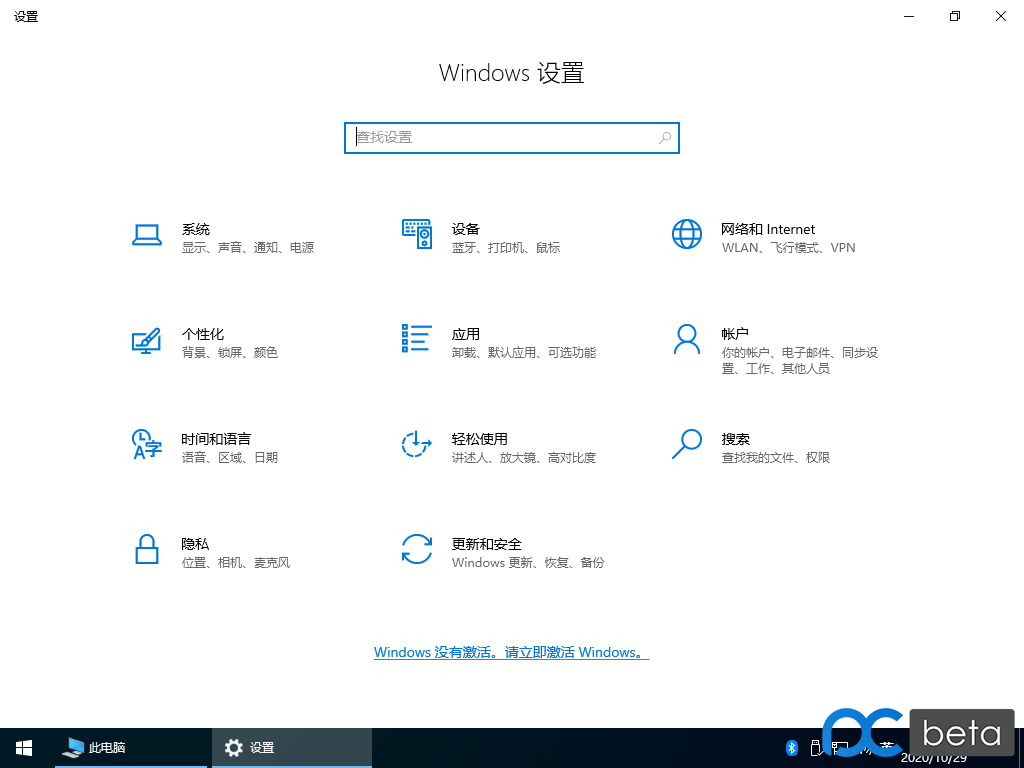Switch to 此电脑 in the taskbar
Image resolution: width=1024 pixels, height=768 pixels.
click(x=131, y=748)
